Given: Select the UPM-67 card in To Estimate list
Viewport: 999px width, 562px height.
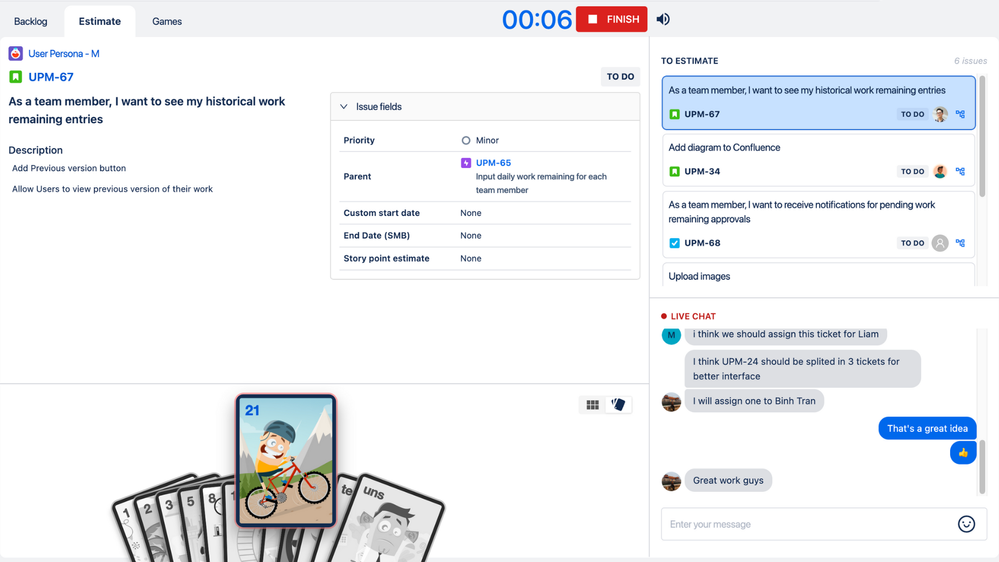Looking at the screenshot, I should [x=819, y=103].
